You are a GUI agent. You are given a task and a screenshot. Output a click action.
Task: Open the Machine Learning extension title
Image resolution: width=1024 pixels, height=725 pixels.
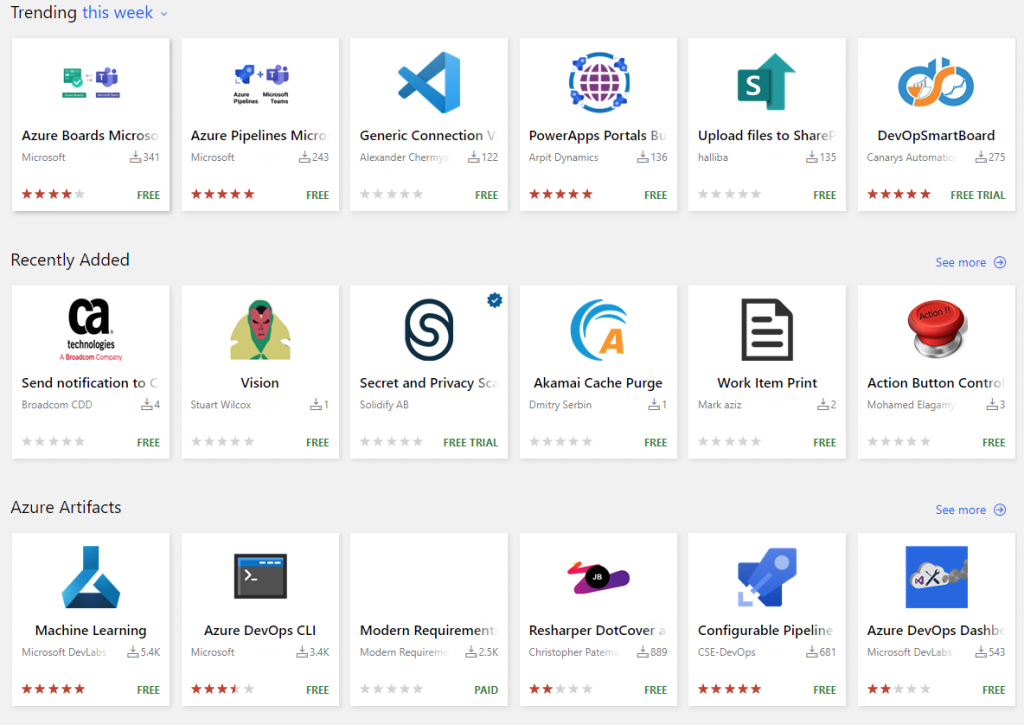pyautogui.click(x=91, y=631)
